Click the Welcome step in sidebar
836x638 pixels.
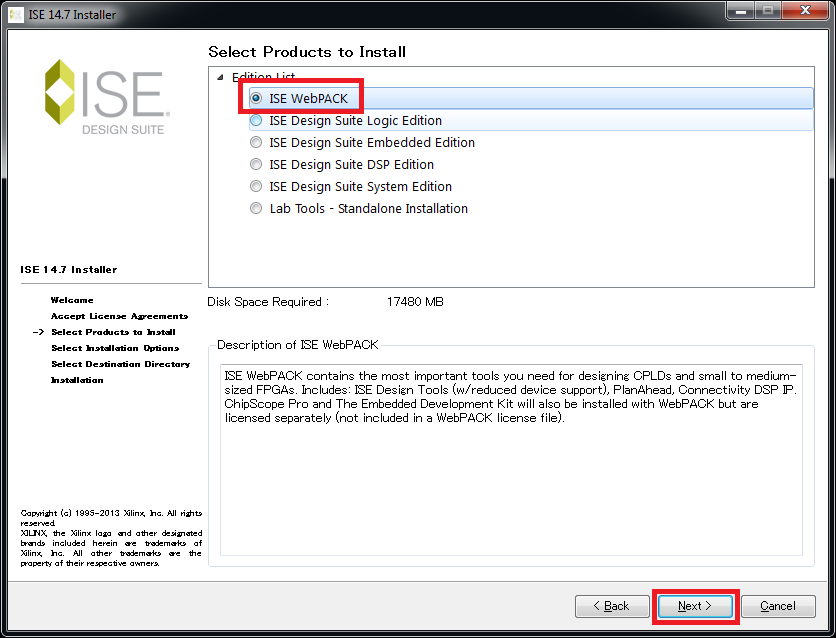coord(72,300)
